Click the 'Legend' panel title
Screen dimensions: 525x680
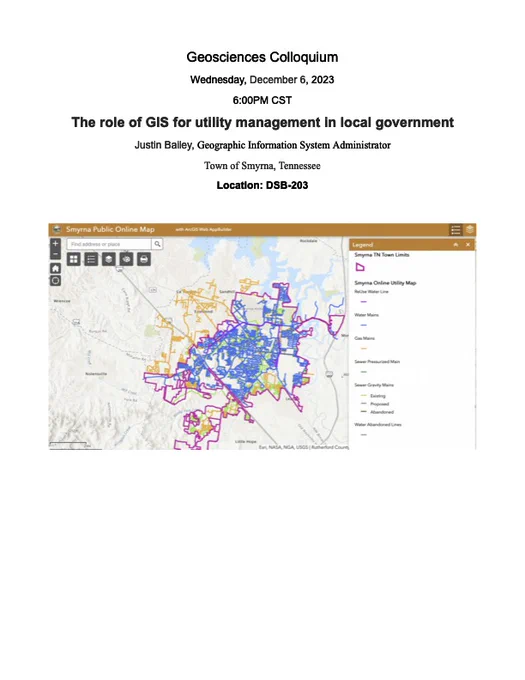coord(362,245)
